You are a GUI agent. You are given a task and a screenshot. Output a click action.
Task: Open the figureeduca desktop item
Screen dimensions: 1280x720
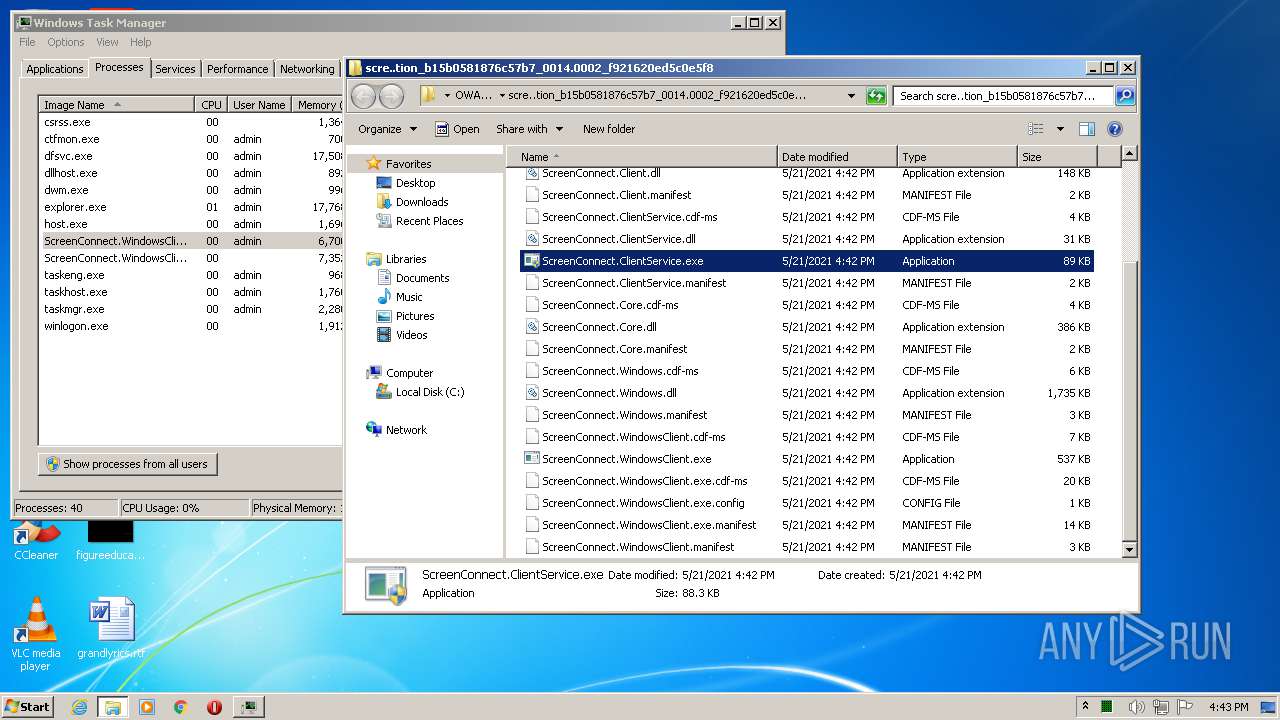click(x=110, y=541)
